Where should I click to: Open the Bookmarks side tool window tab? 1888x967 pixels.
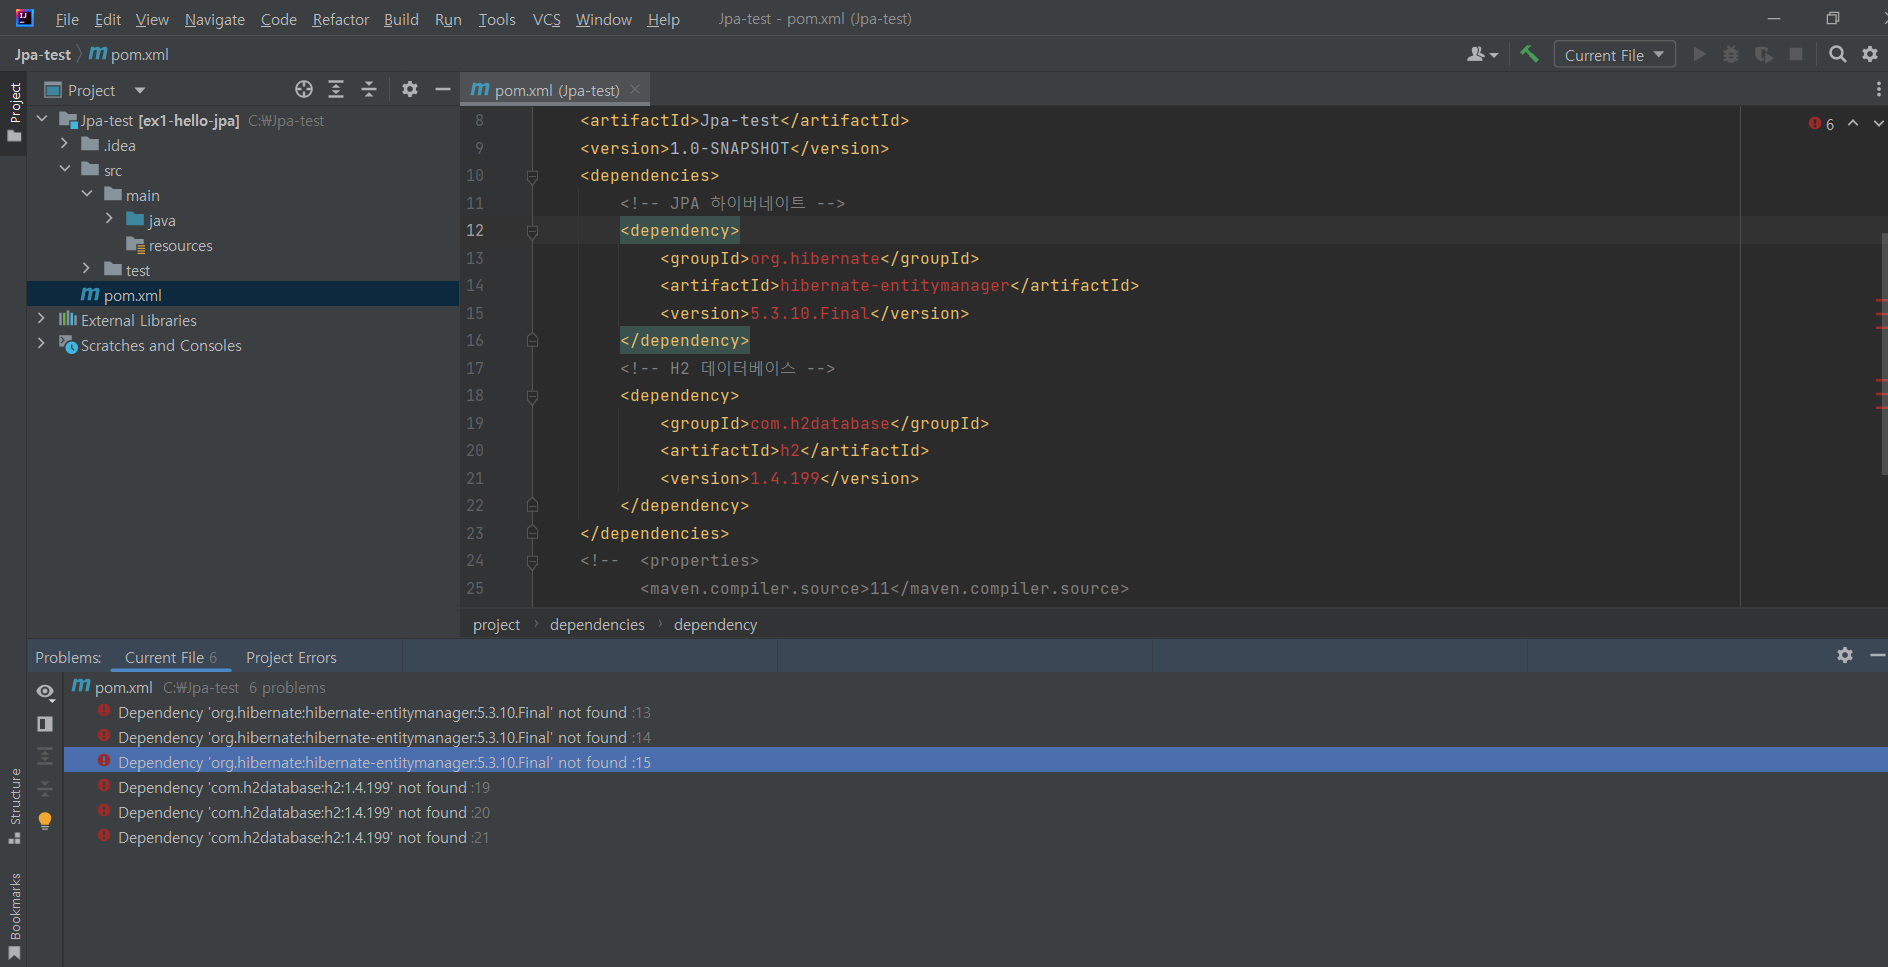click(x=14, y=916)
